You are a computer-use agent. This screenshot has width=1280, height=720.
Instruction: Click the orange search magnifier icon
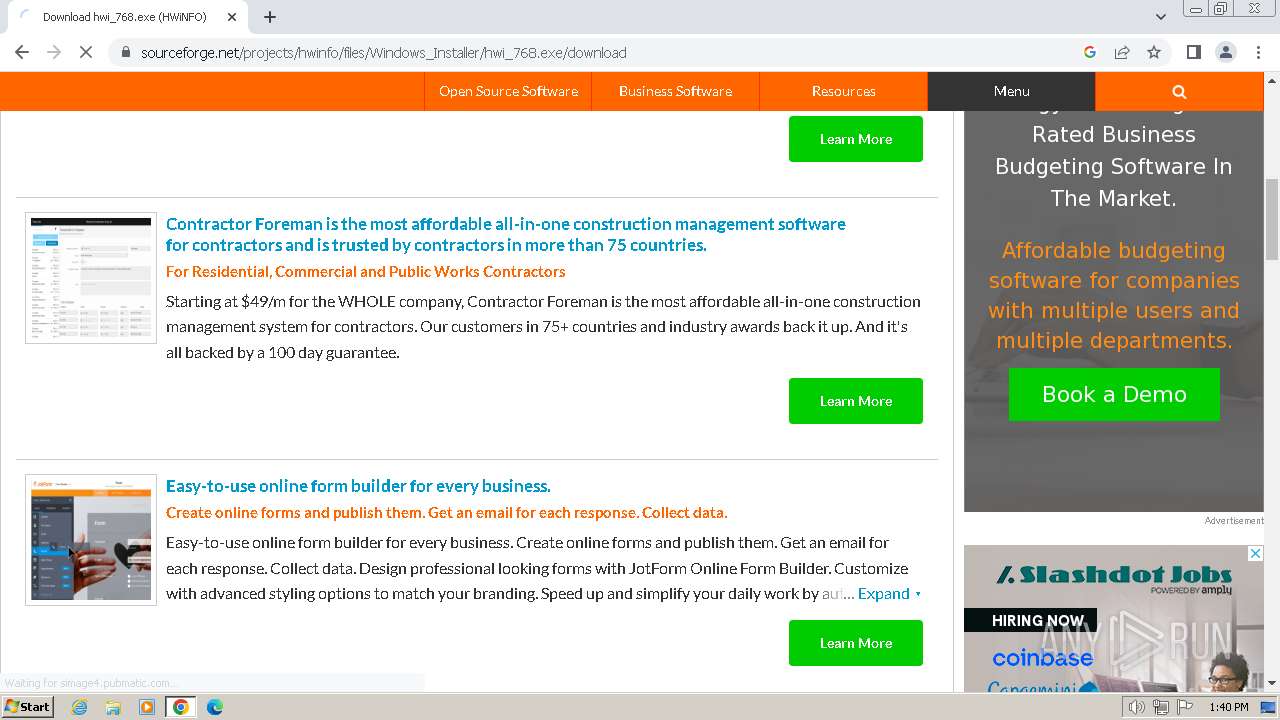1179,91
